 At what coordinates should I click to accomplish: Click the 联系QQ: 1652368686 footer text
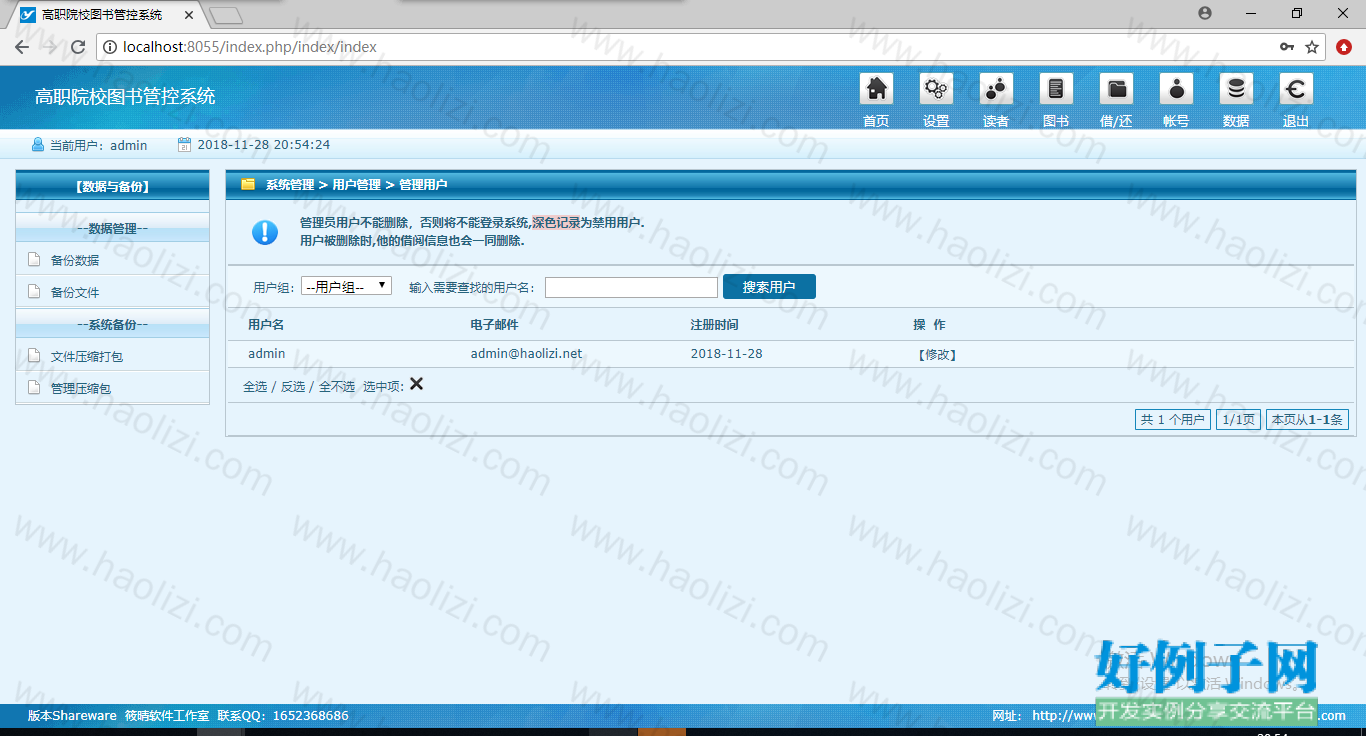(283, 716)
